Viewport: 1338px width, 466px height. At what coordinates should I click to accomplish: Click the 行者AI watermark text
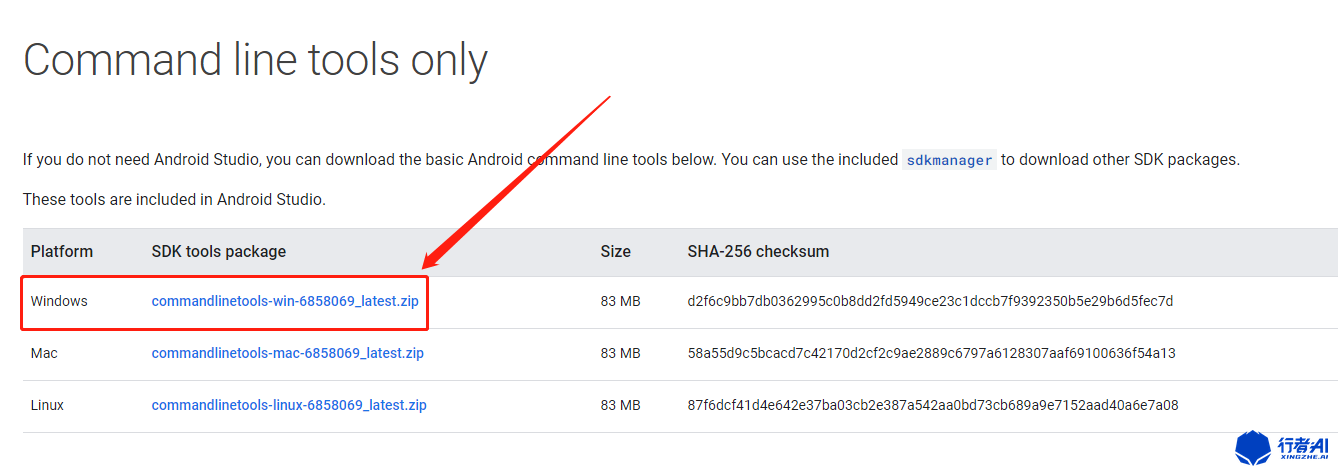pos(1303,447)
